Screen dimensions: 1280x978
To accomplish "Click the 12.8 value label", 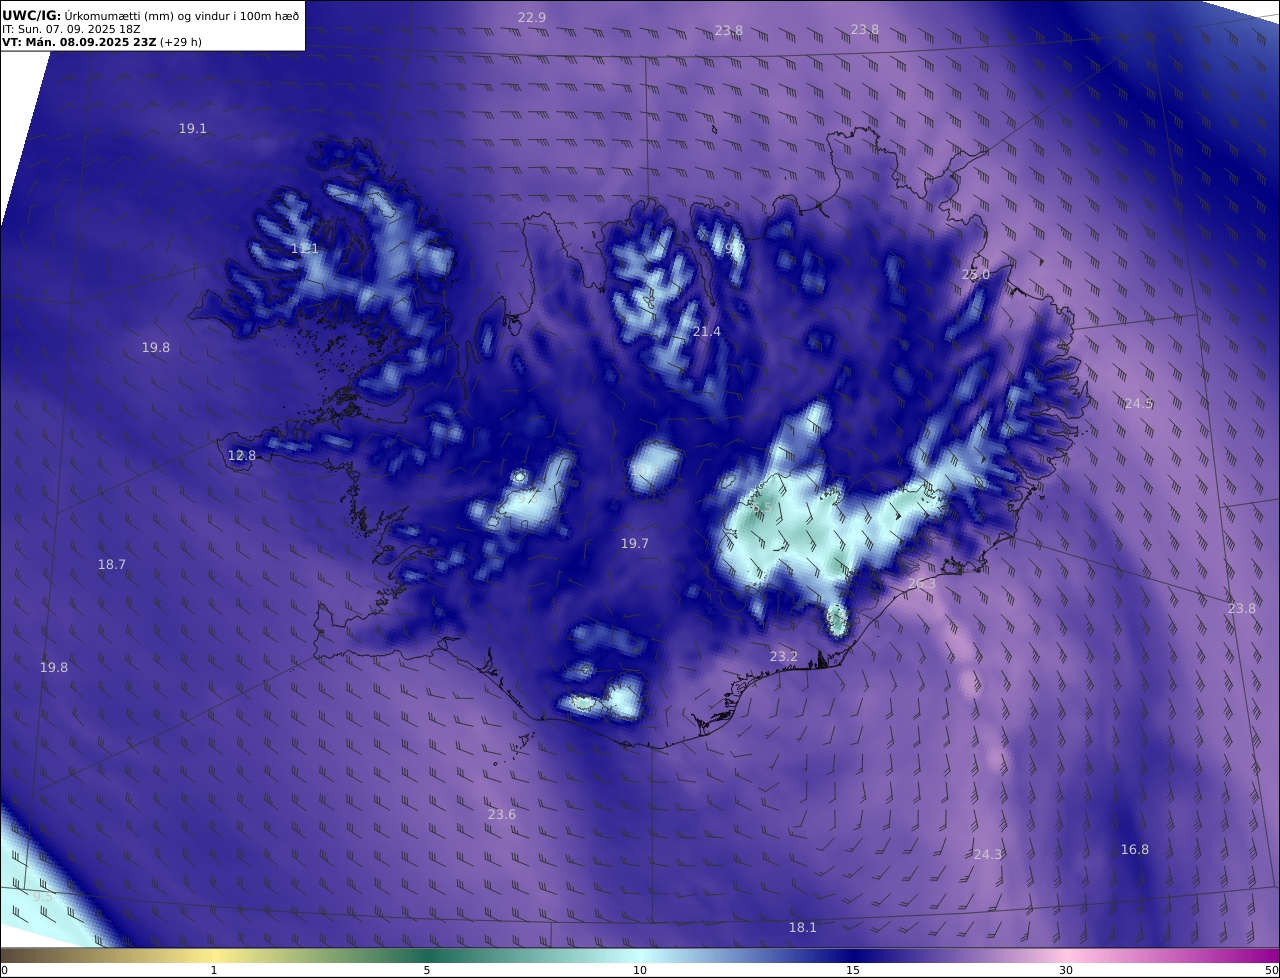I will pos(242,456).
